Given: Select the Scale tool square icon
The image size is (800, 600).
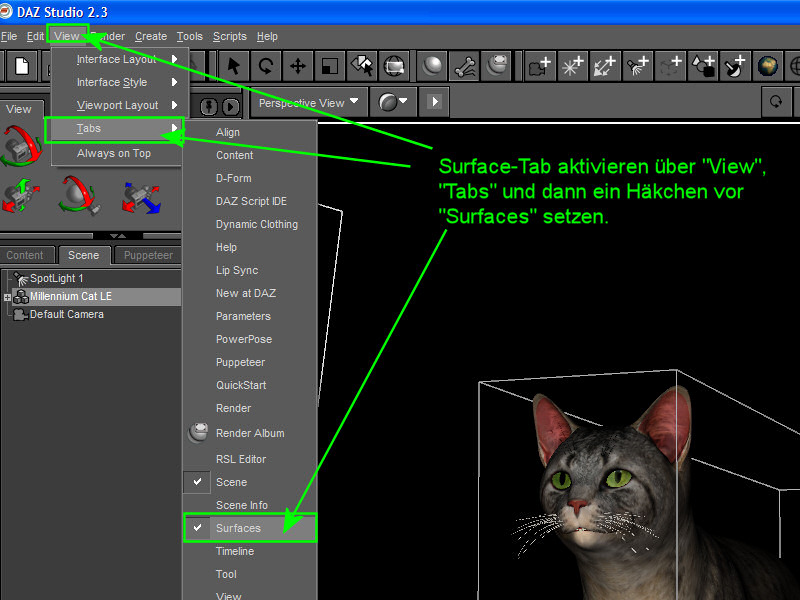Looking at the screenshot, I should 330,66.
